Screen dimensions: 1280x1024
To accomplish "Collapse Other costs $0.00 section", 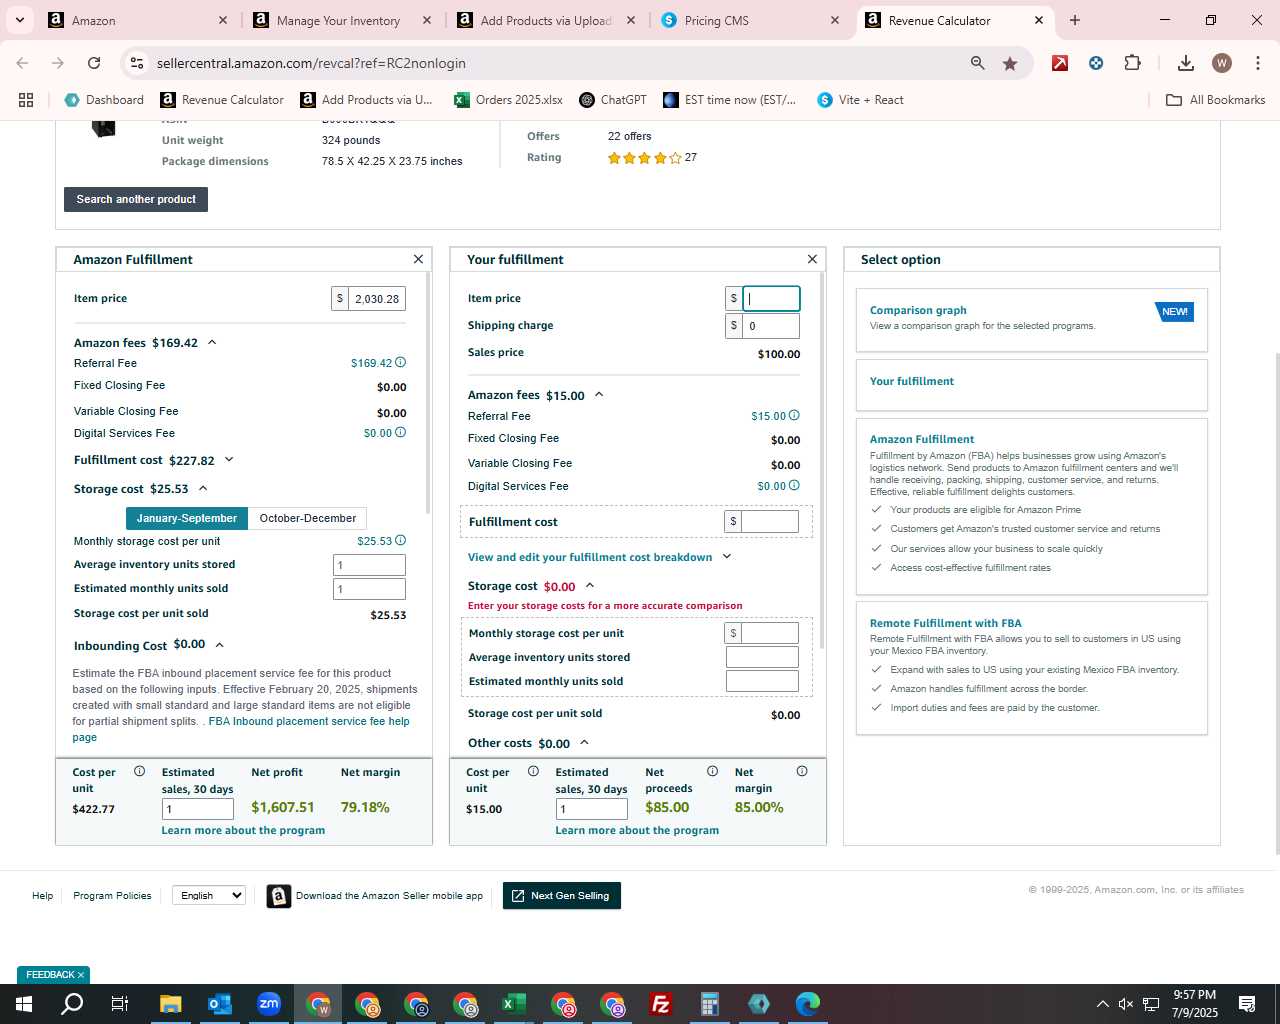I will tap(584, 742).
